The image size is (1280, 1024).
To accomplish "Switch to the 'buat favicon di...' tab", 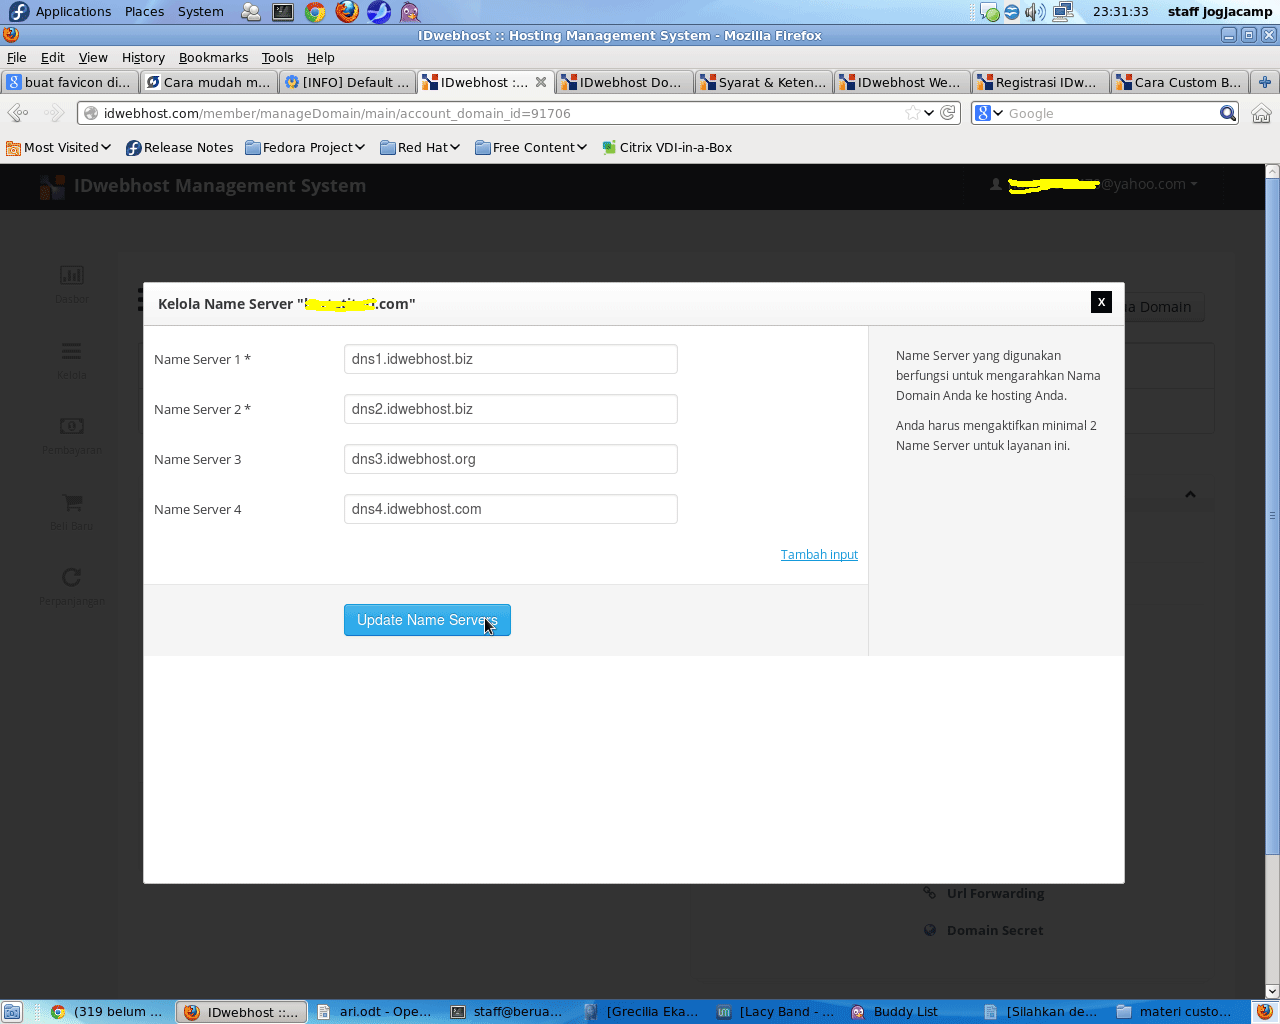I will 69,82.
